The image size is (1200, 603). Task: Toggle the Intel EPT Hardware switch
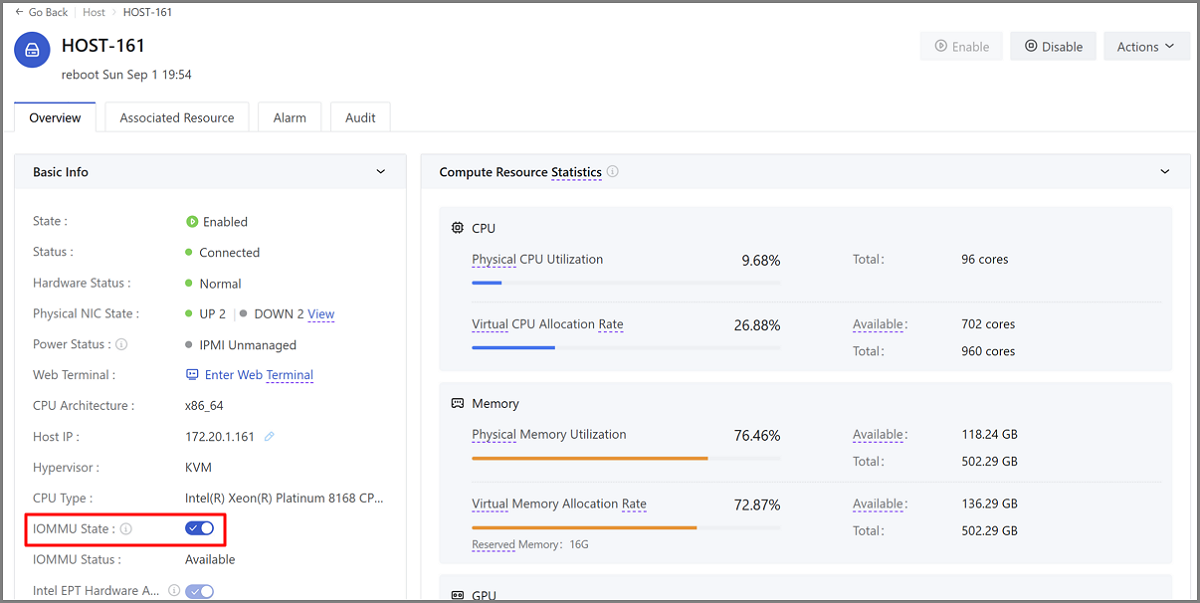(x=200, y=591)
